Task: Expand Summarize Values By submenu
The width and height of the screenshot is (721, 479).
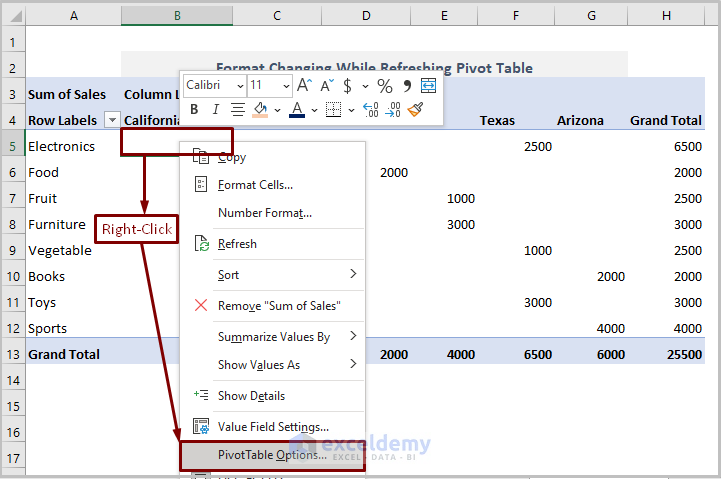Action: [272, 336]
